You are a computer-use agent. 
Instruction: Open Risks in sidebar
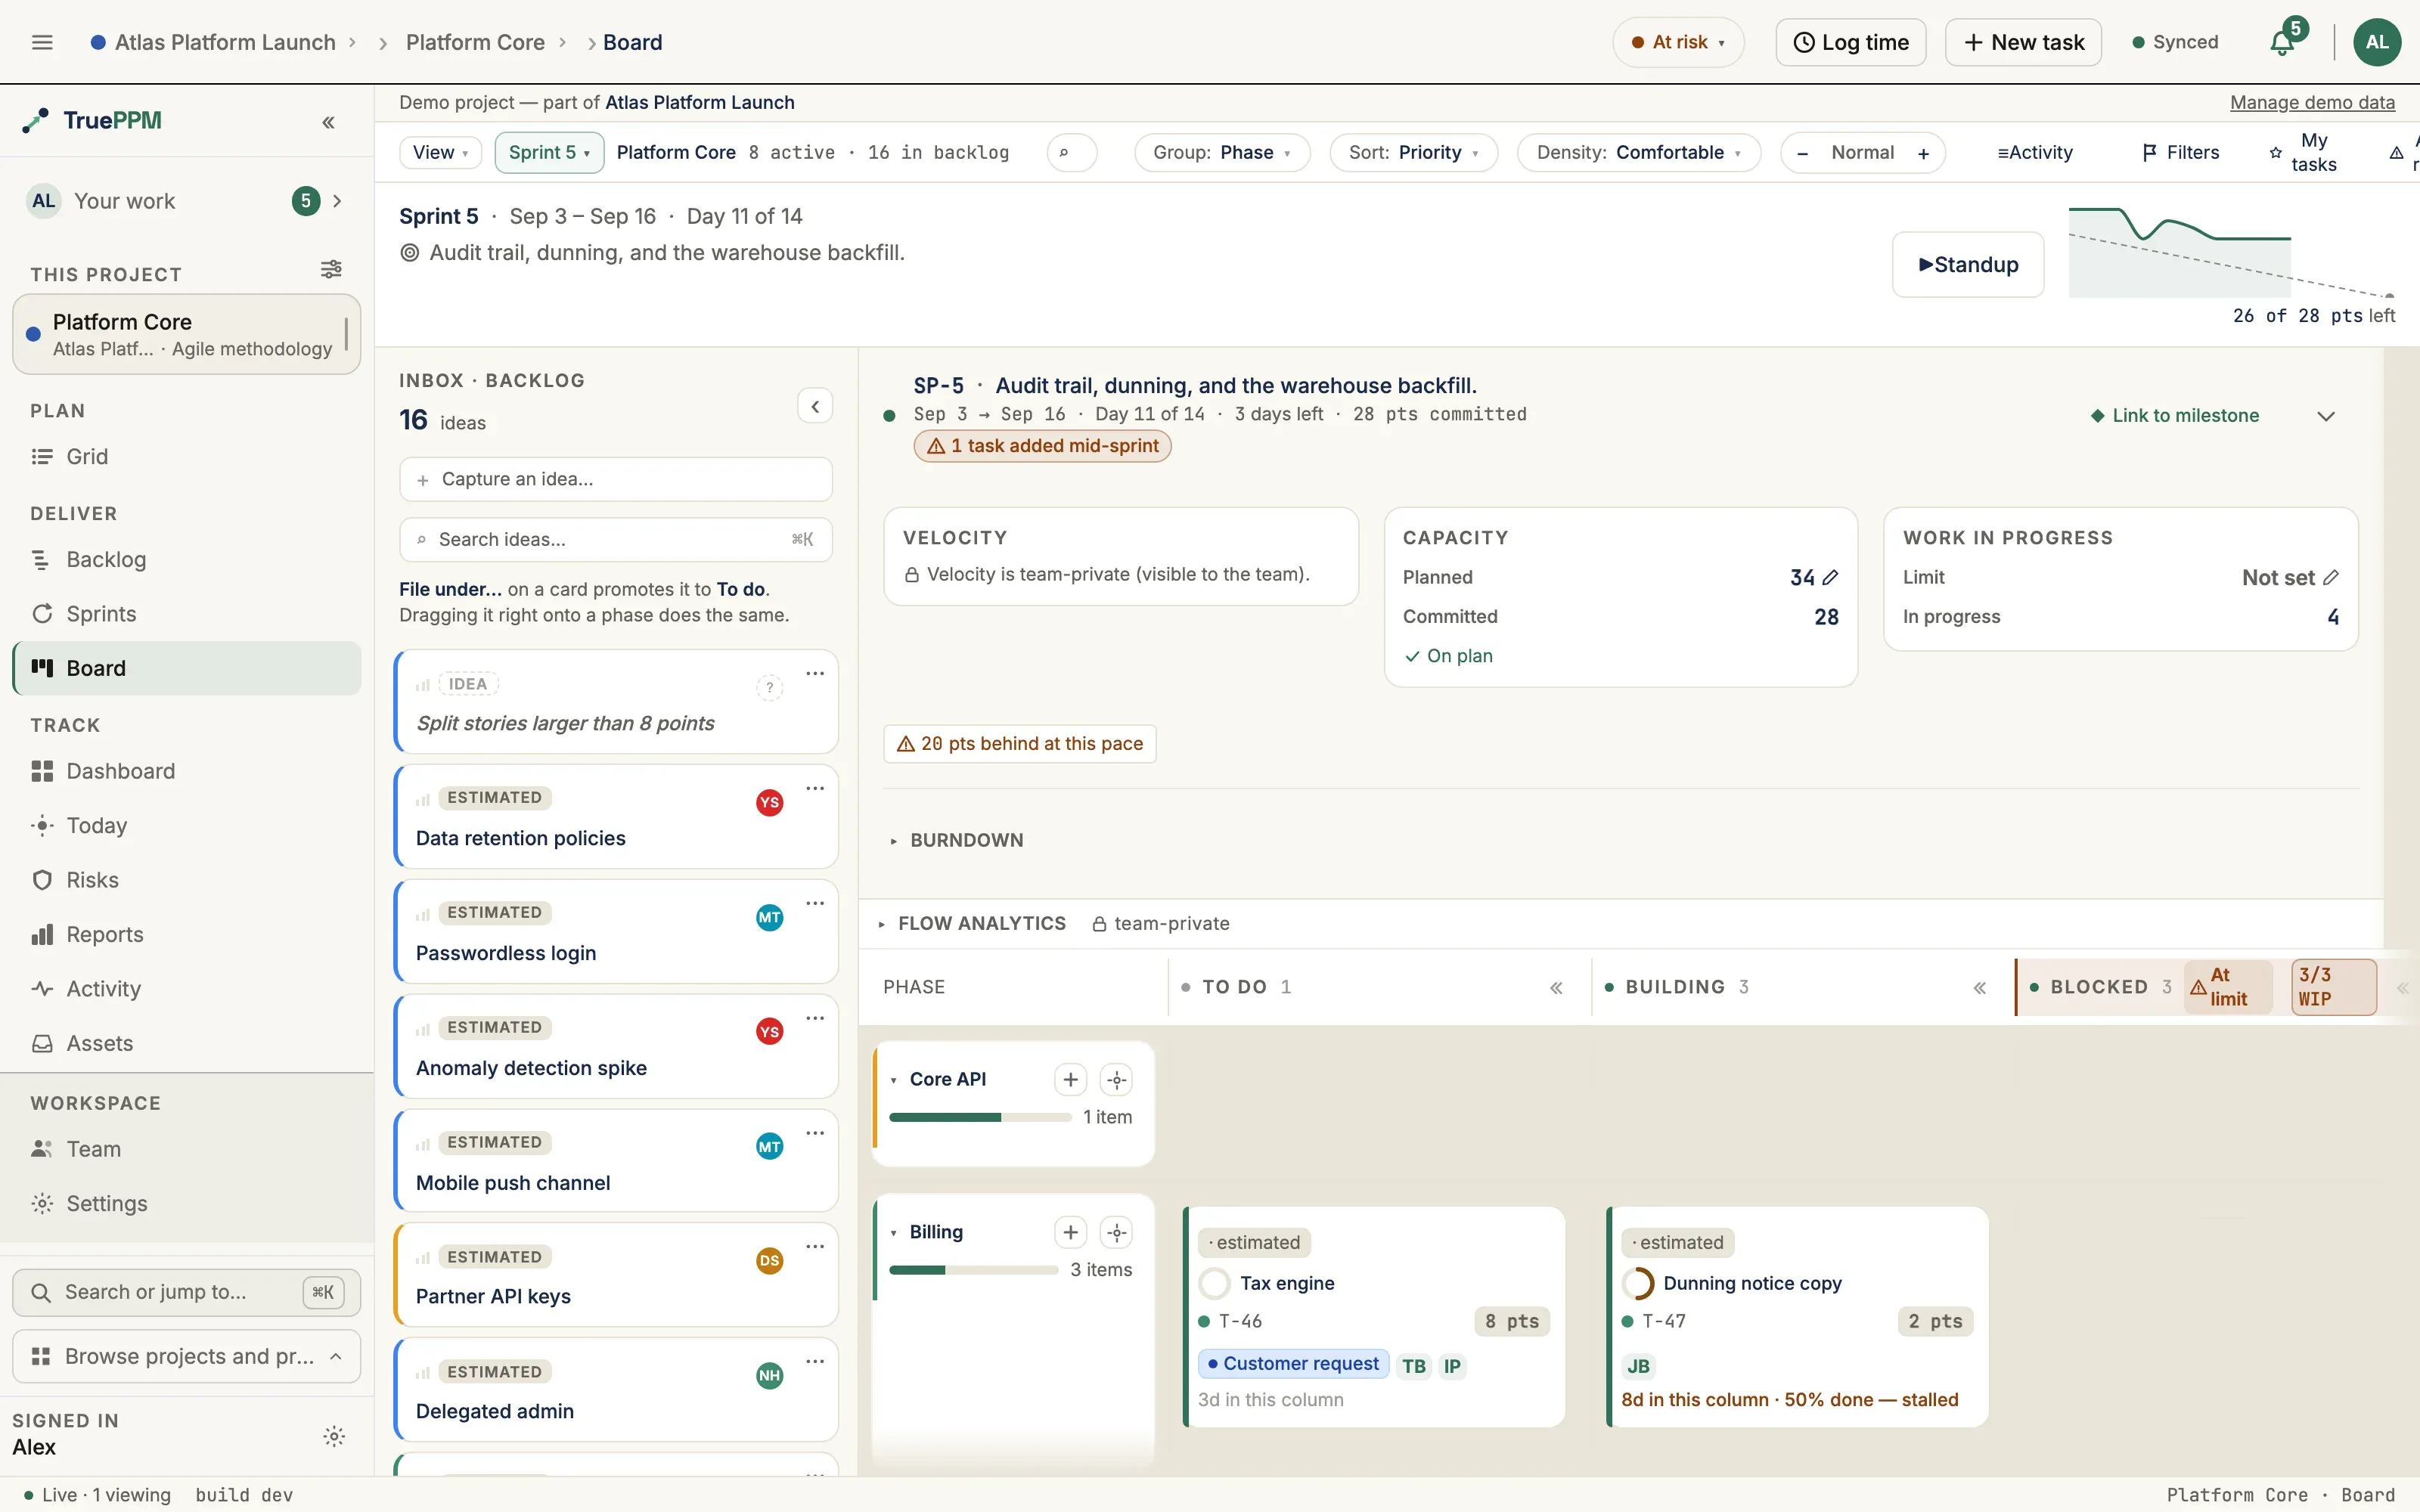tap(187, 880)
